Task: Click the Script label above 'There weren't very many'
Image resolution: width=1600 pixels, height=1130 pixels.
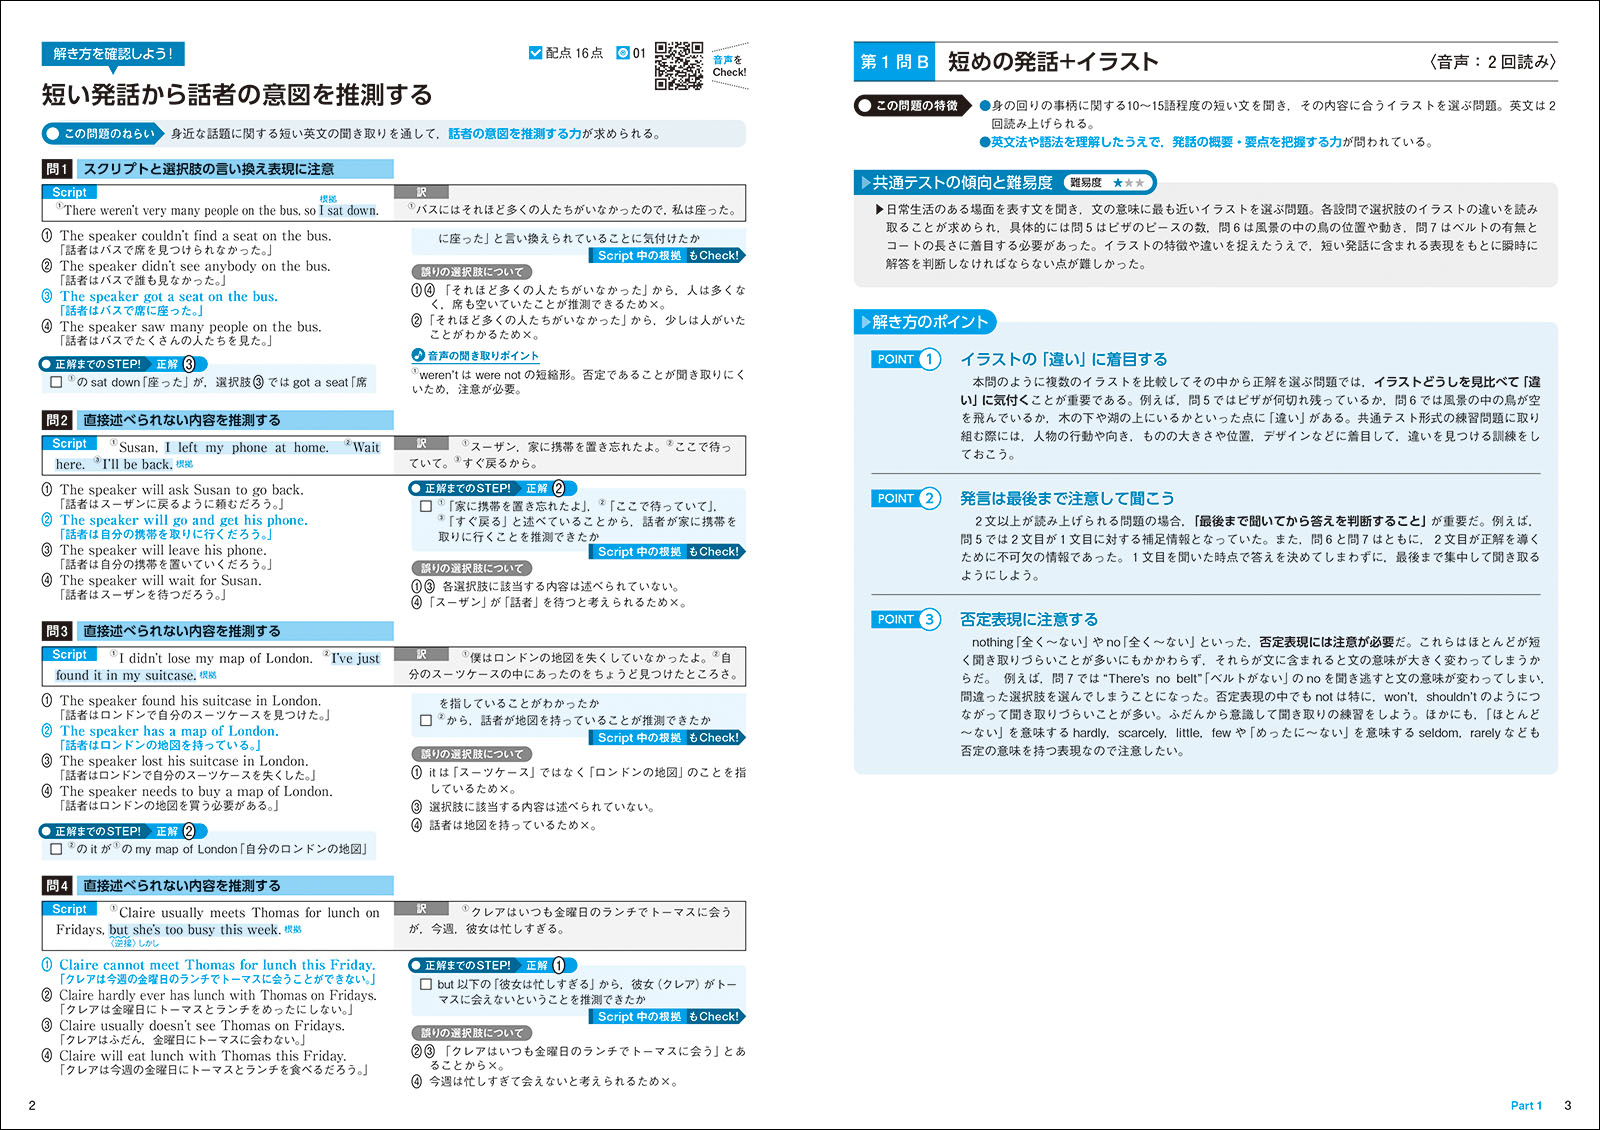Action: (69, 192)
